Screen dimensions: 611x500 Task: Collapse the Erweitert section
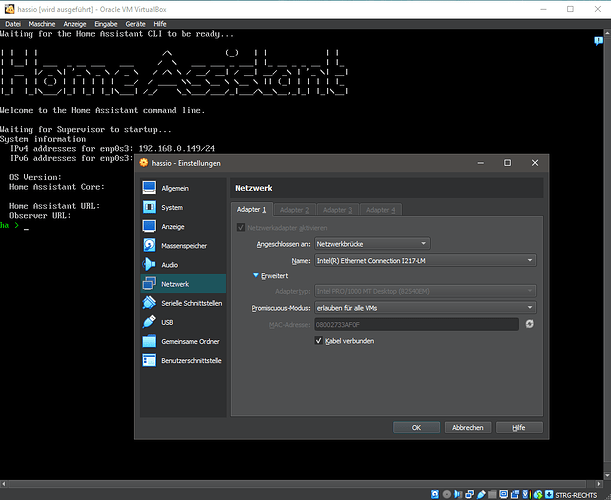pyautogui.click(x=256, y=275)
